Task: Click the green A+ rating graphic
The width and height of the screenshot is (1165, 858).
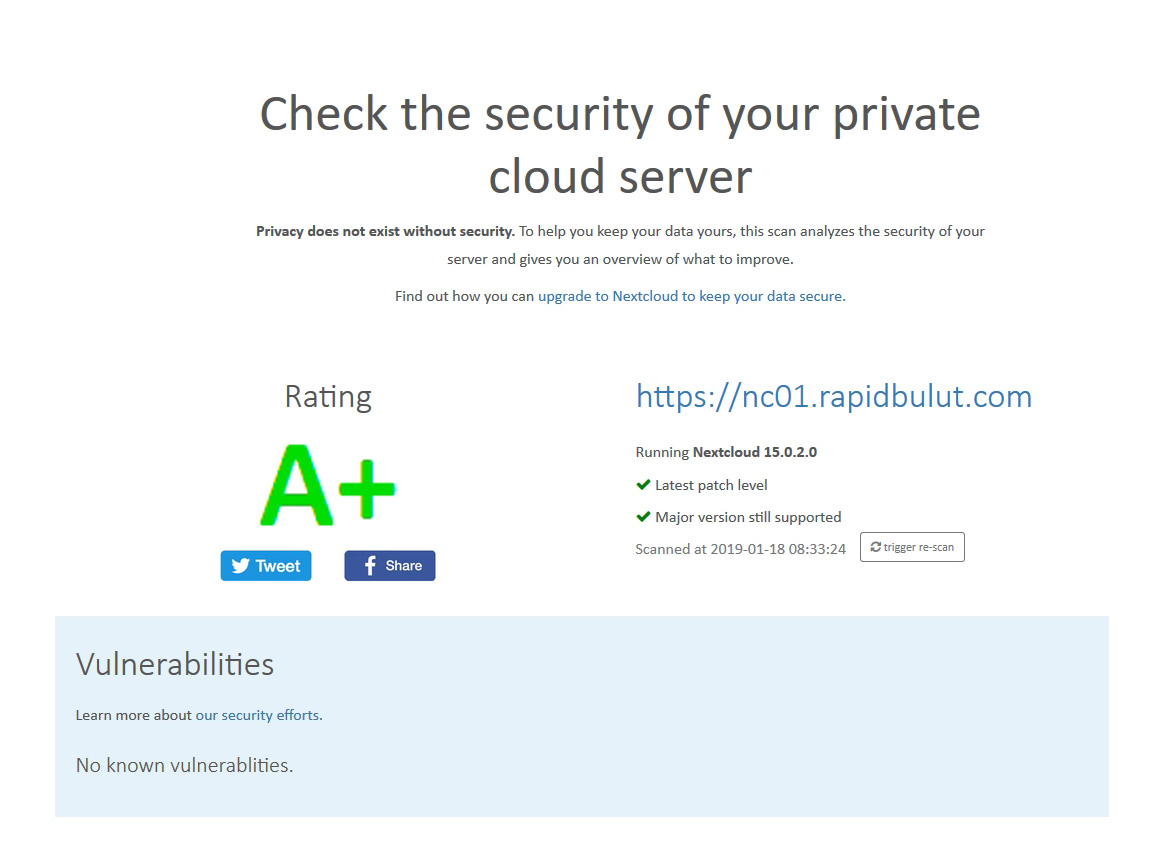Action: click(328, 485)
